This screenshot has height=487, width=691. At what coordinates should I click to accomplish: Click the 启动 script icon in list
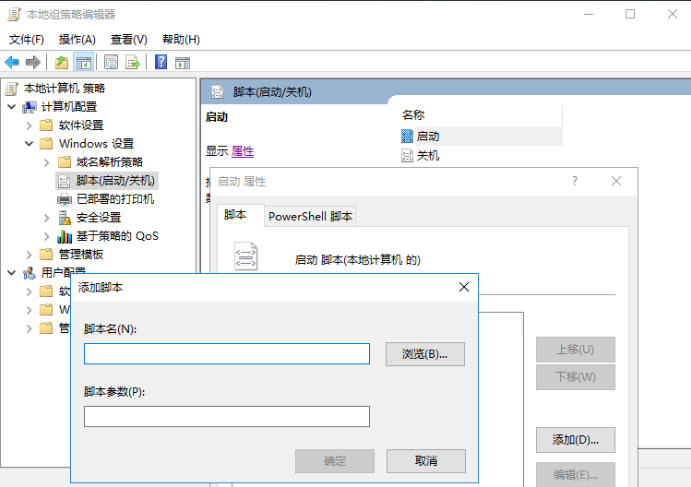tap(407, 136)
